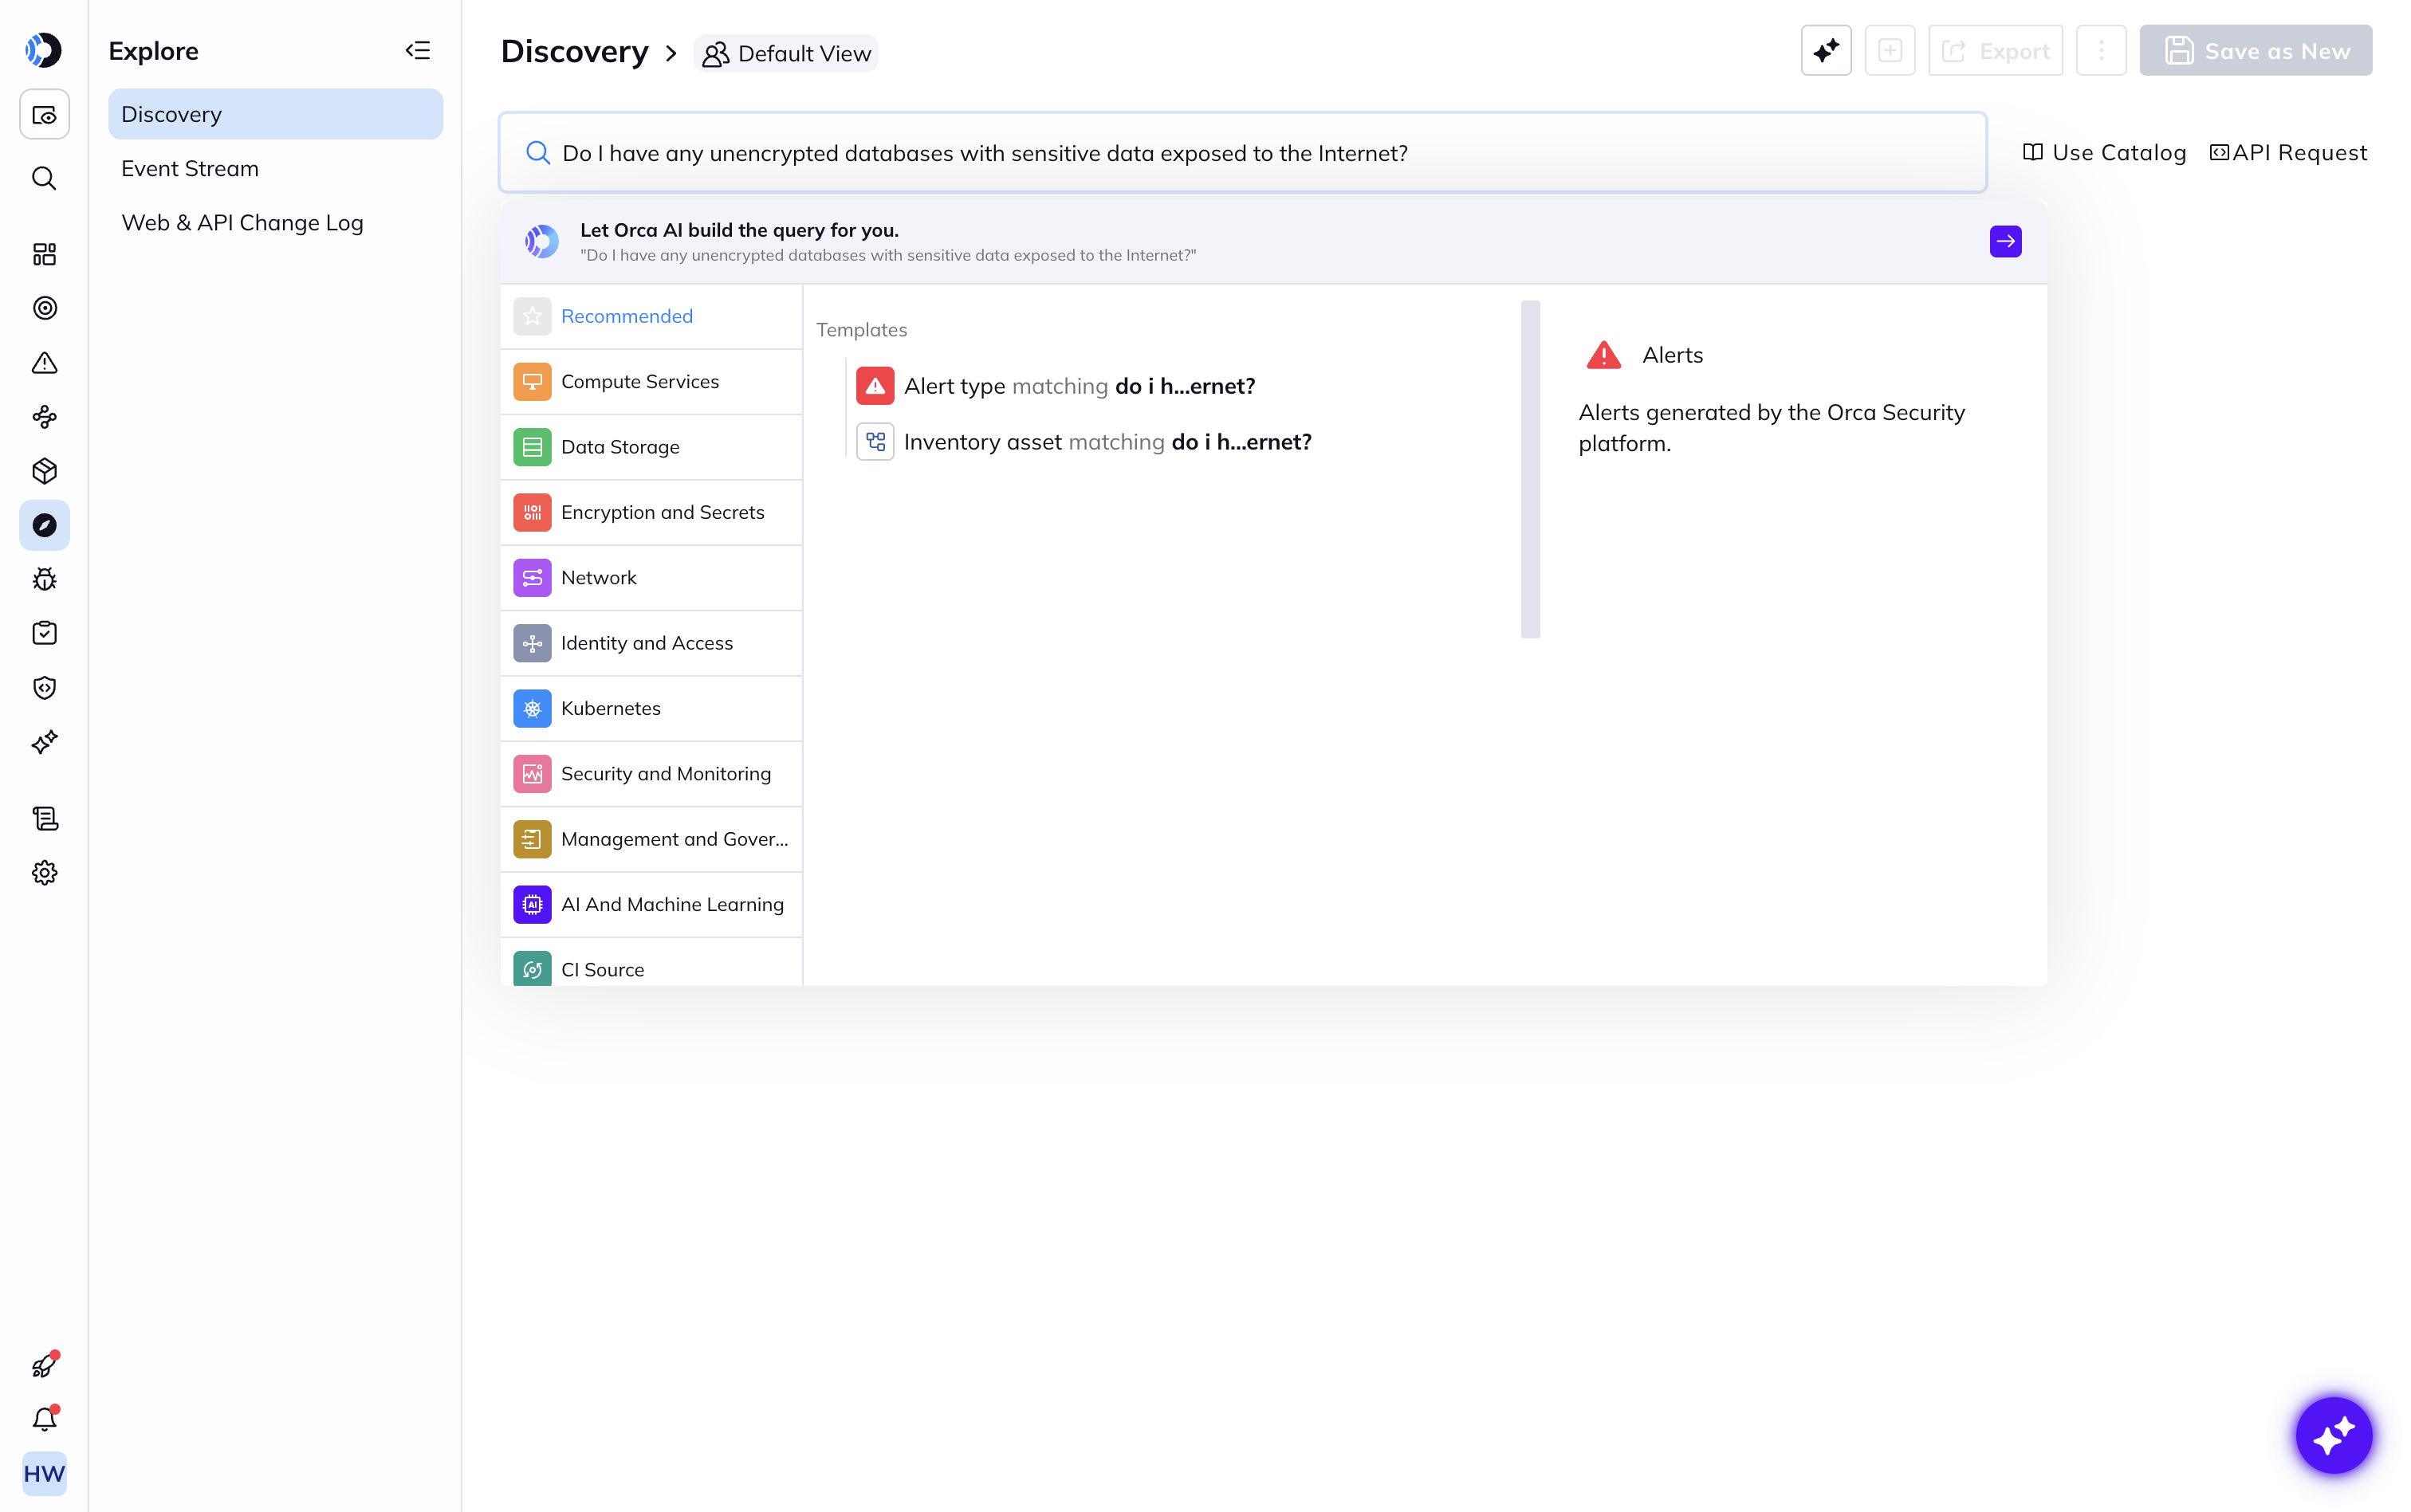Select Network category
Viewport: 2411px width, 1512px height.
pos(651,577)
